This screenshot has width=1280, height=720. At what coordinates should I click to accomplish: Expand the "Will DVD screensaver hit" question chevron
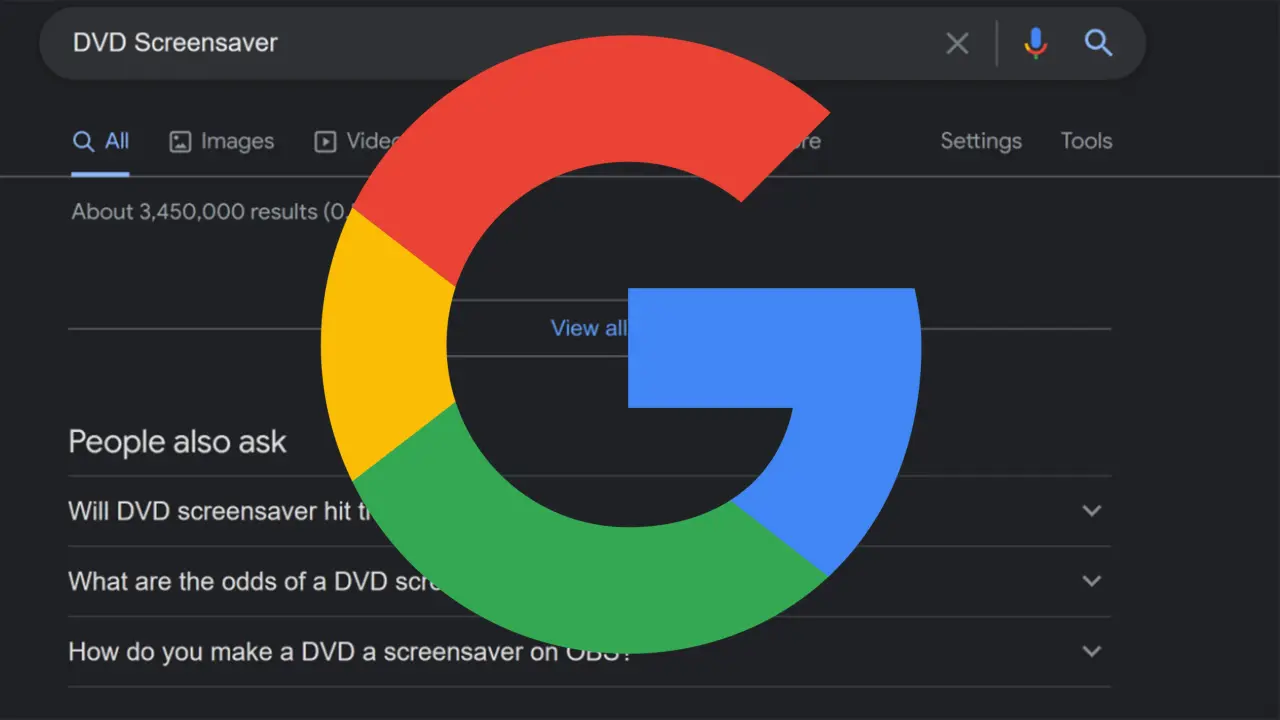click(x=1091, y=511)
